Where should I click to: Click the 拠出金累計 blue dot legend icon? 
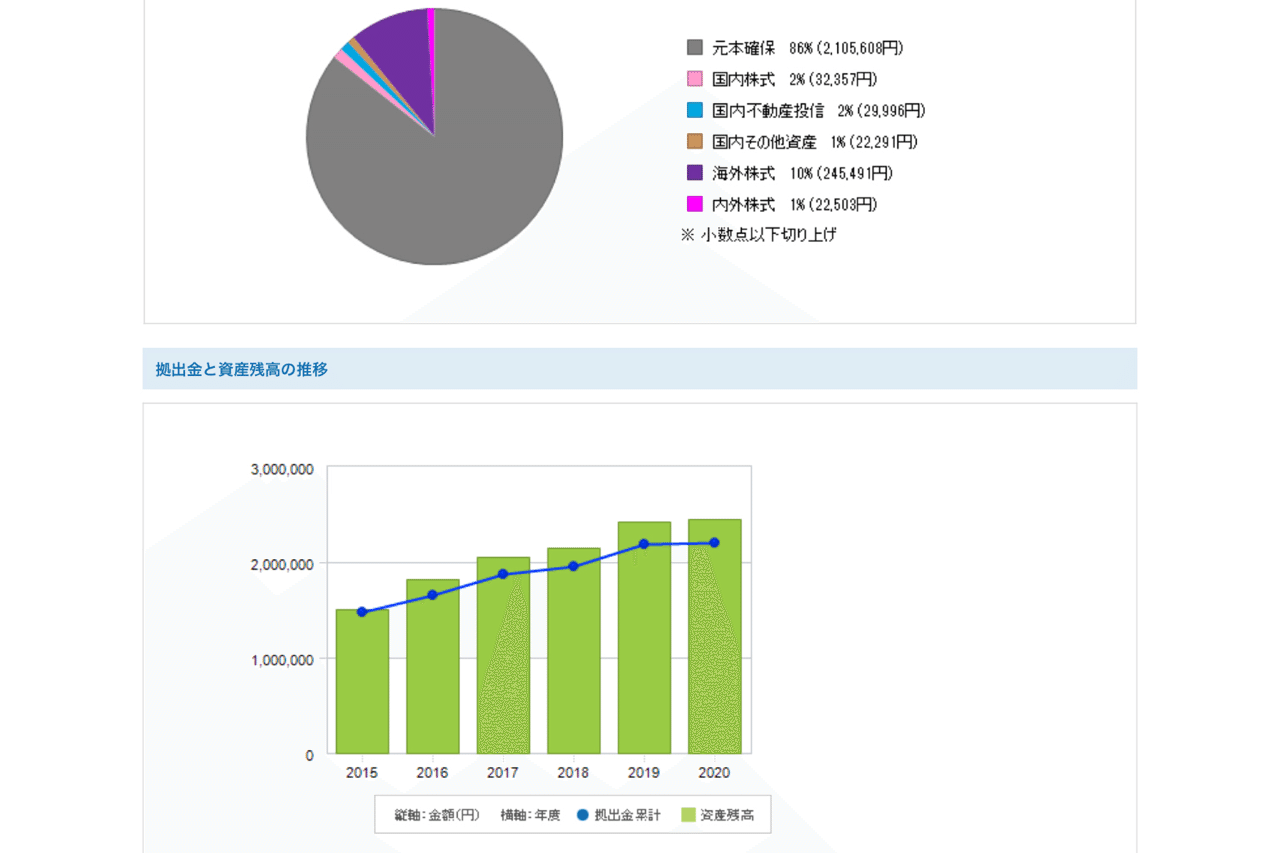[583, 815]
